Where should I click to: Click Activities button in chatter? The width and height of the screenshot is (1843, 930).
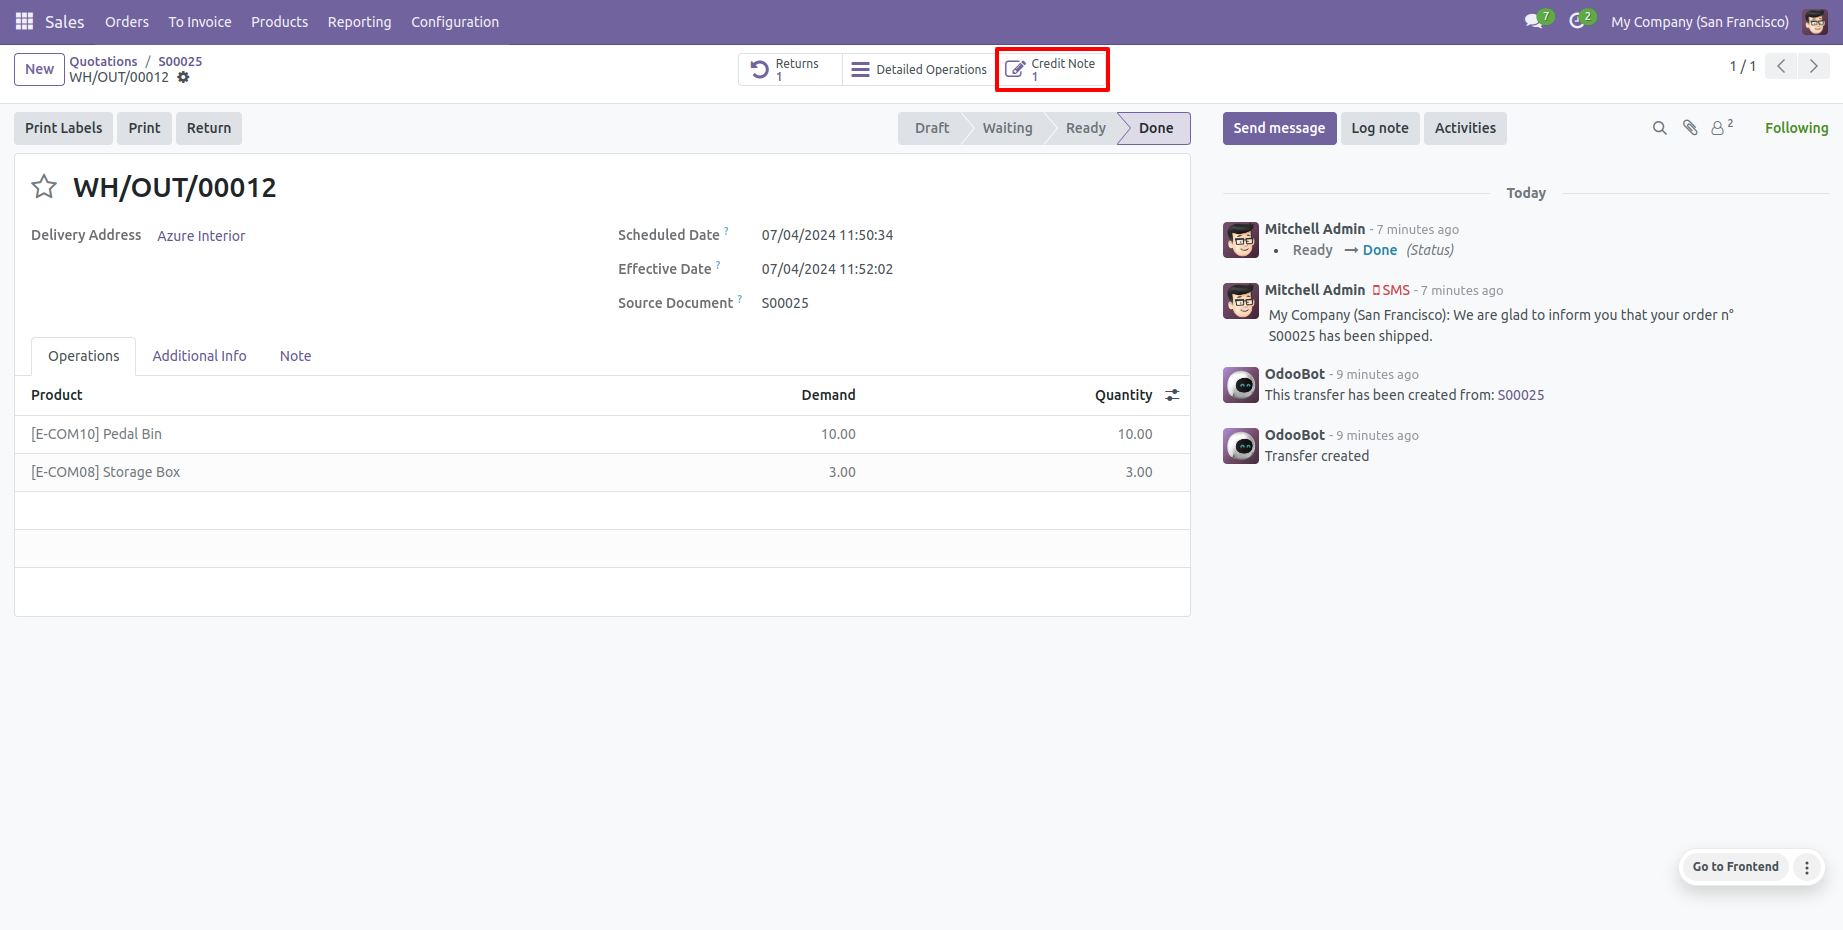click(1465, 128)
